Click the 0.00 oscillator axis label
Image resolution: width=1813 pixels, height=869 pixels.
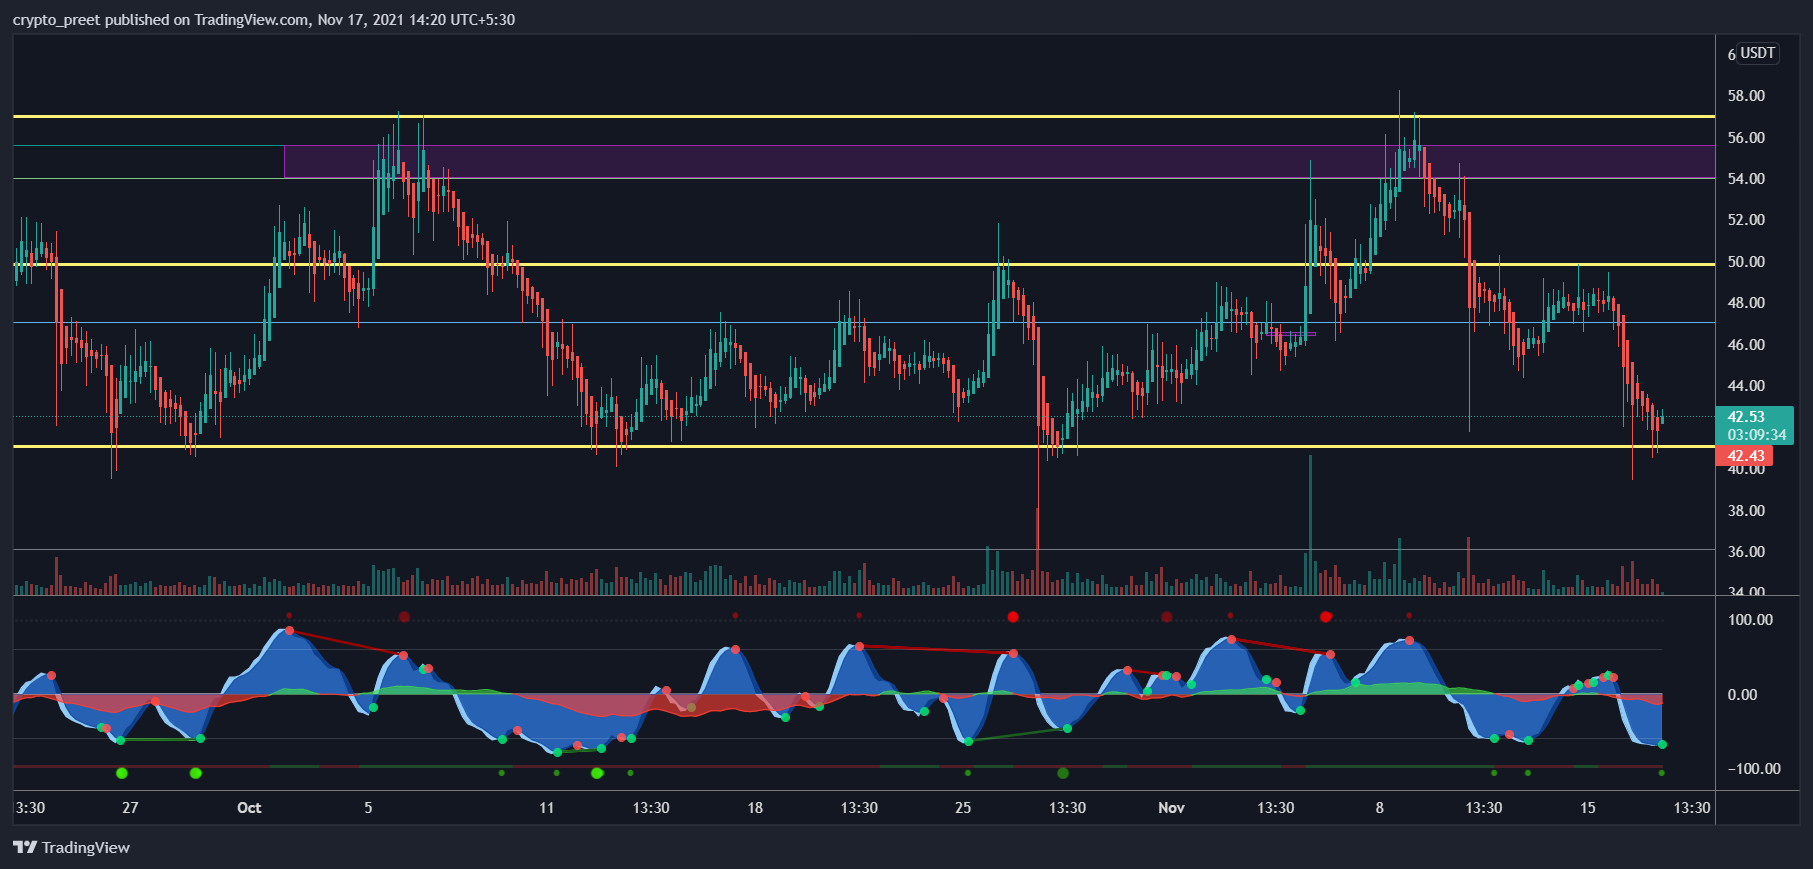(x=1742, y=695)
